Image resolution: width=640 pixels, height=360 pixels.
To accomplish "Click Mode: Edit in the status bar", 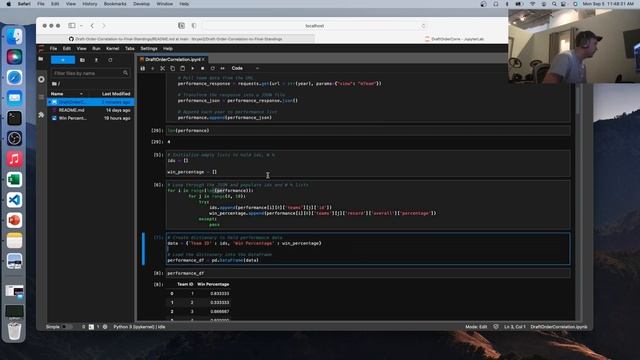I will pos(476,327).
